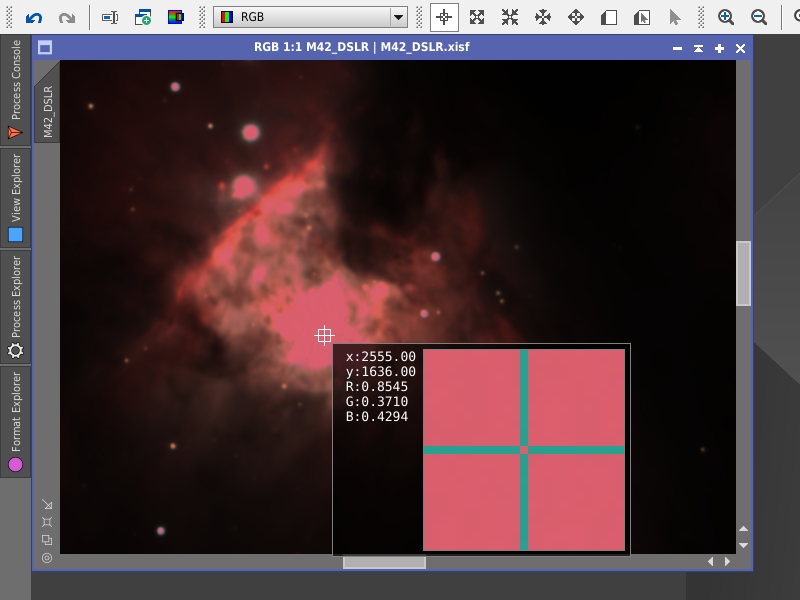Shade the M42_DSLR image window
This screenshot has width=800, height=600.
[x=698, y=48]
